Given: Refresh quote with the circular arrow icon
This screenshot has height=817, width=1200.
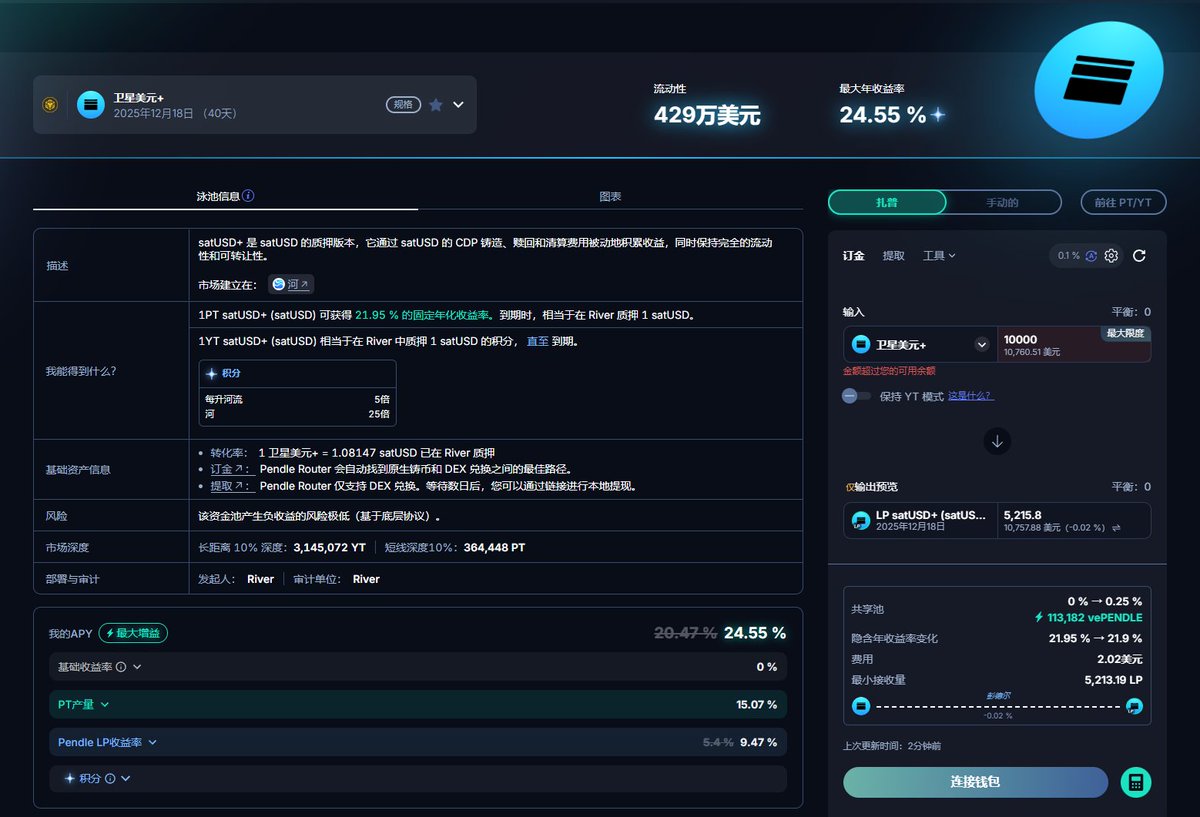Looking at the screenshot, I should click(x=1139, y=256).
